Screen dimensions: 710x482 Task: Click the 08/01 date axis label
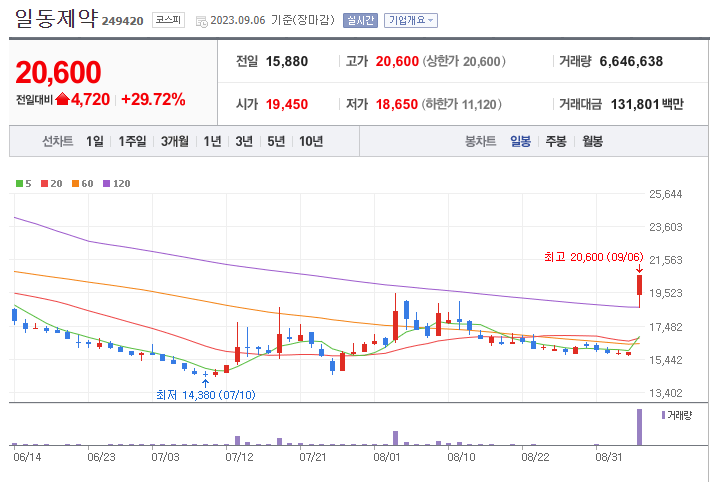pos(387,457)
